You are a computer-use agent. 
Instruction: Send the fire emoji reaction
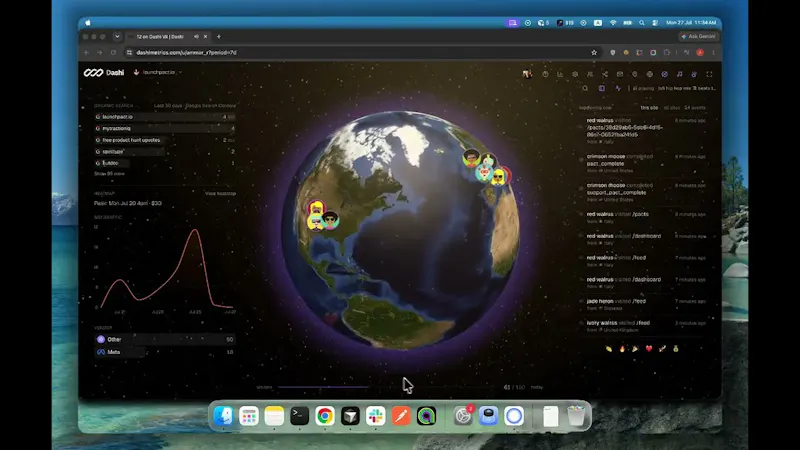click(x=622, y=349)
